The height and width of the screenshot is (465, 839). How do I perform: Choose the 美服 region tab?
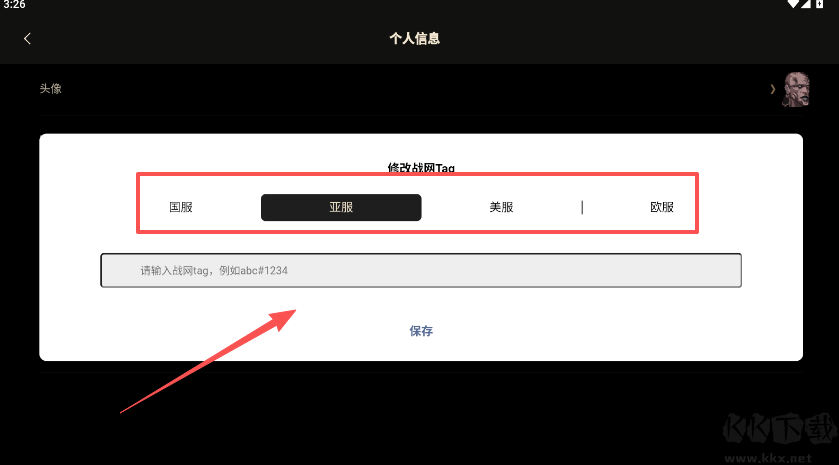pos(501,207)
